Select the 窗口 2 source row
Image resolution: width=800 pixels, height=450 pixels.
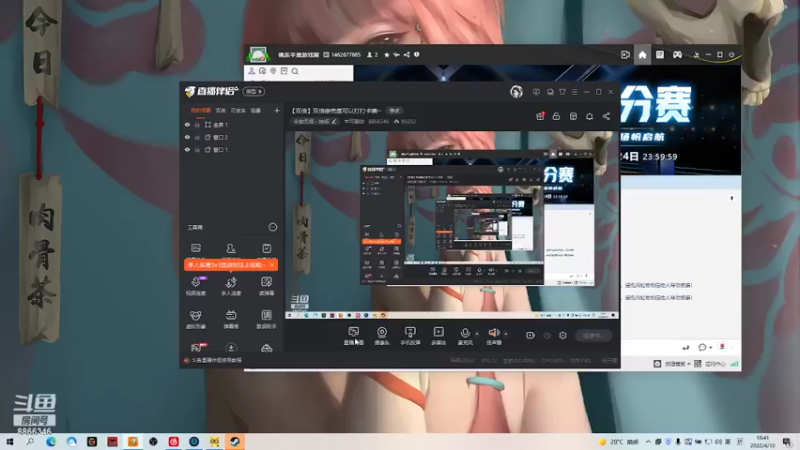point(232,137)
